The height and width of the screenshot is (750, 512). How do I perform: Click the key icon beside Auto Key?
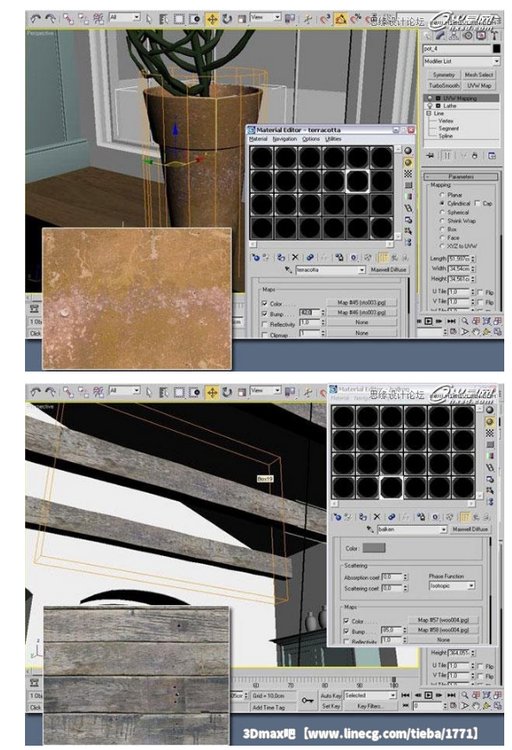[307, 700]
